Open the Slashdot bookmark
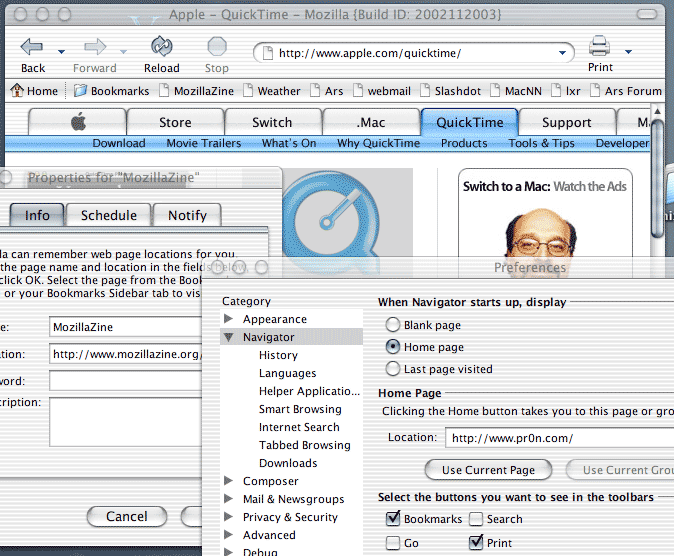The height and width of the screenshot is (556, 674). click(450, 91)
